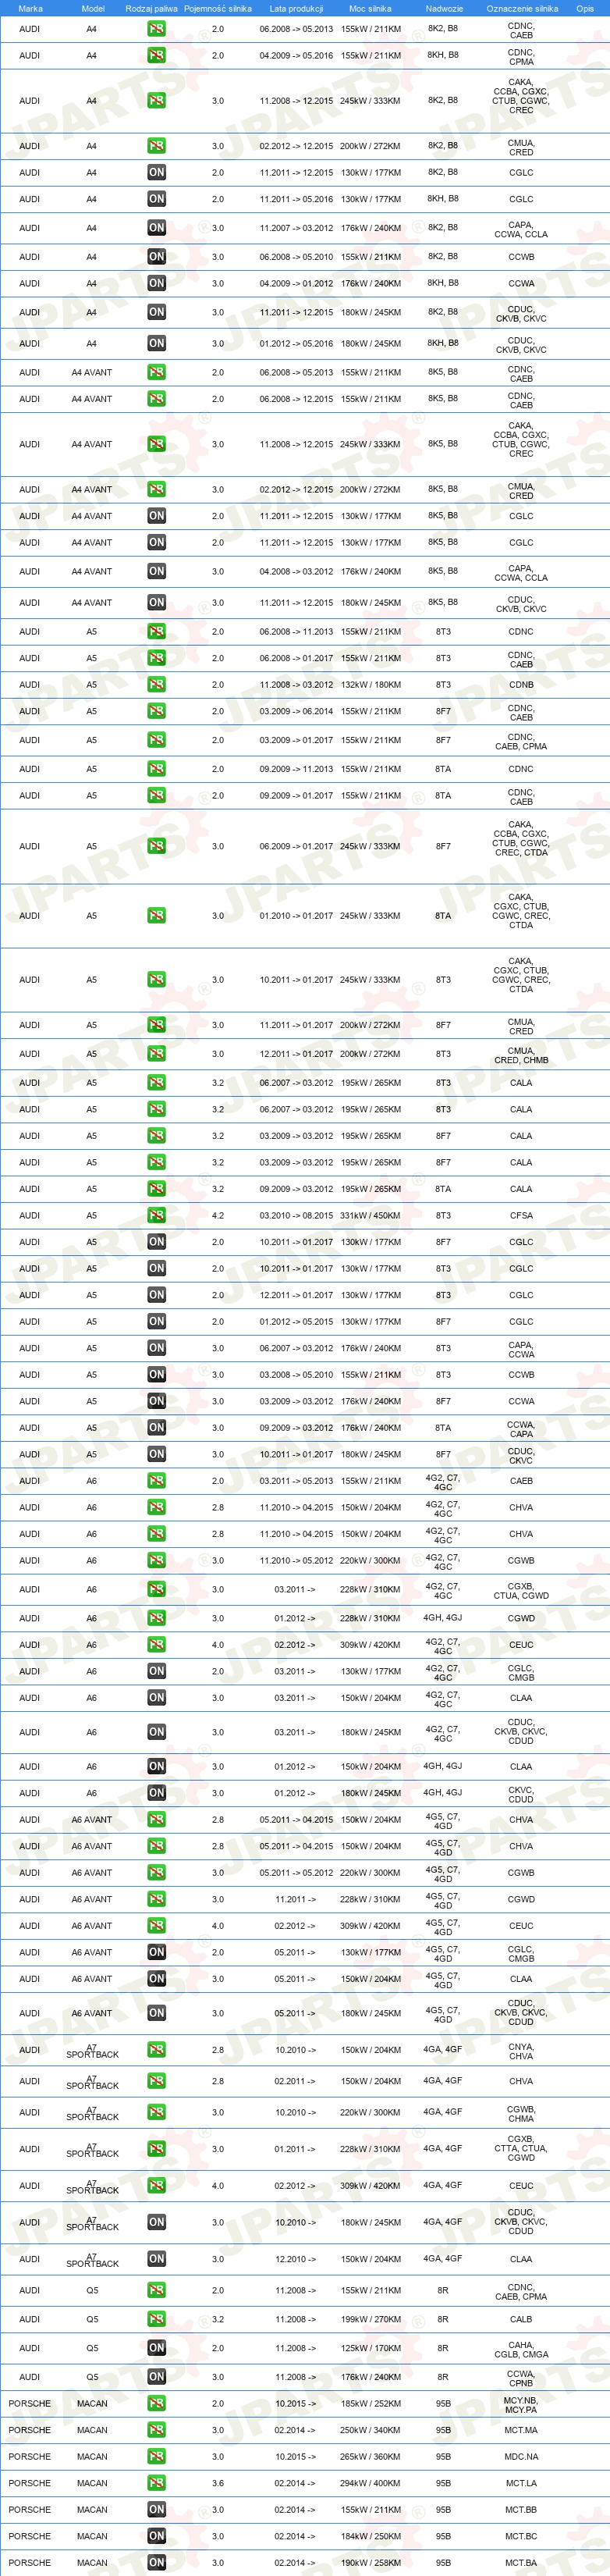Click the Rodzaj paliwa column header
The image size is (610, 2576).
point(152,8)
